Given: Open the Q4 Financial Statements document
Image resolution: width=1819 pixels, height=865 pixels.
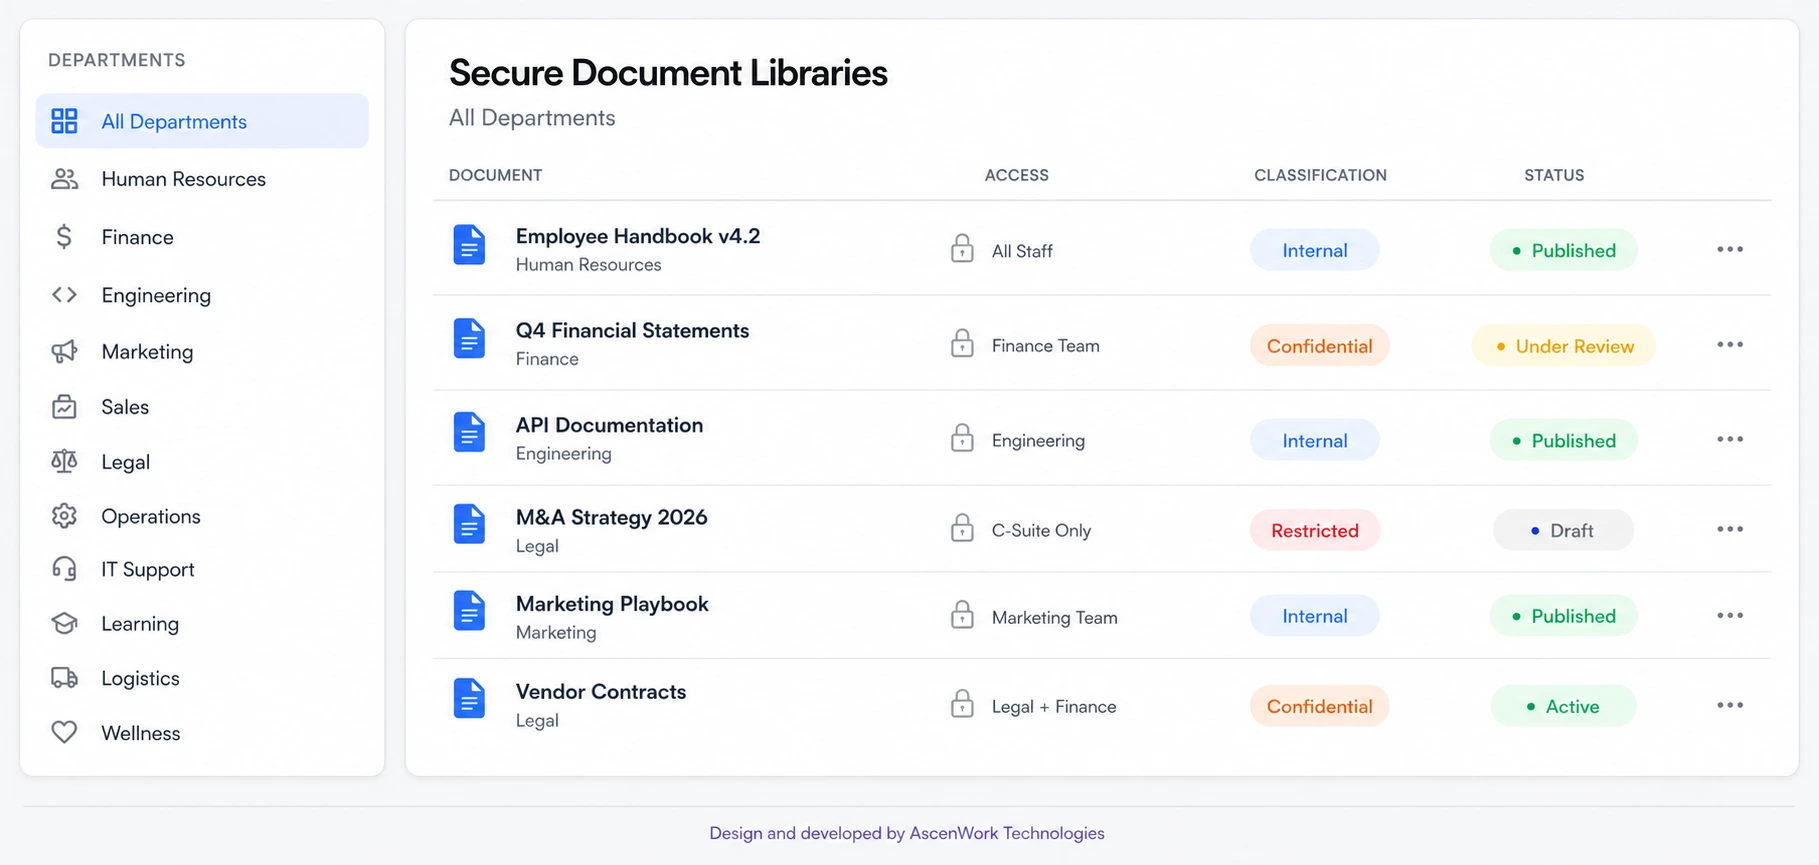Looking at the screenshot, I should pos(632,330).
